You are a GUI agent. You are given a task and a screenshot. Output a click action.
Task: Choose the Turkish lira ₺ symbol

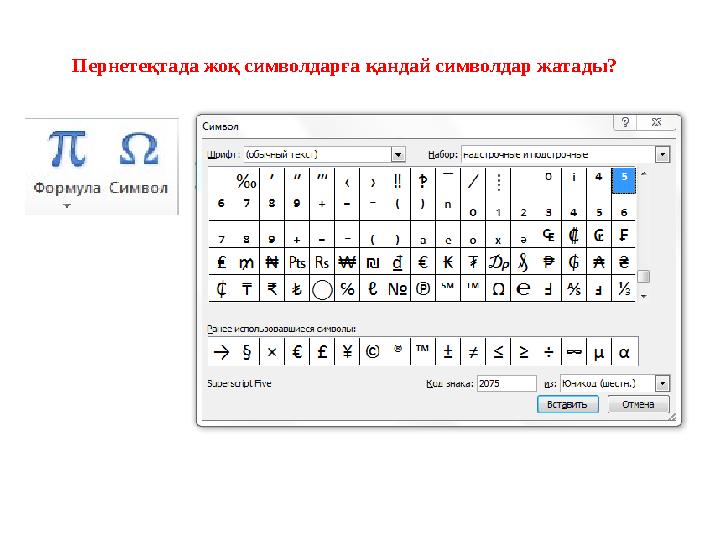click(297, 289)
